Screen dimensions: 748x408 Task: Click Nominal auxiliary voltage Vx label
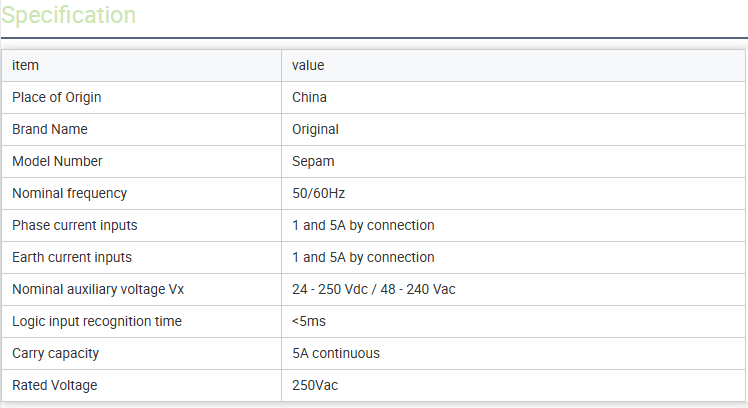coord(98,289)
